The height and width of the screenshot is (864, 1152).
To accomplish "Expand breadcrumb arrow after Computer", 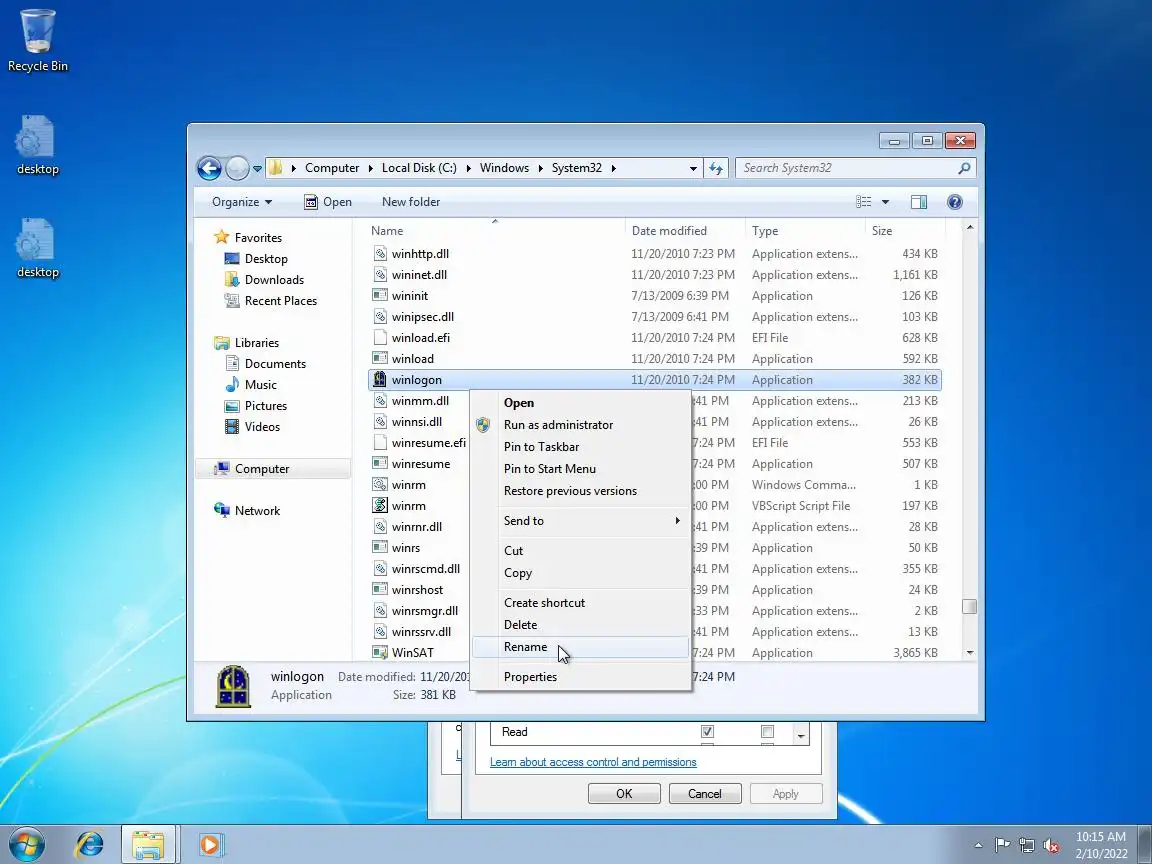I will 370,168.
